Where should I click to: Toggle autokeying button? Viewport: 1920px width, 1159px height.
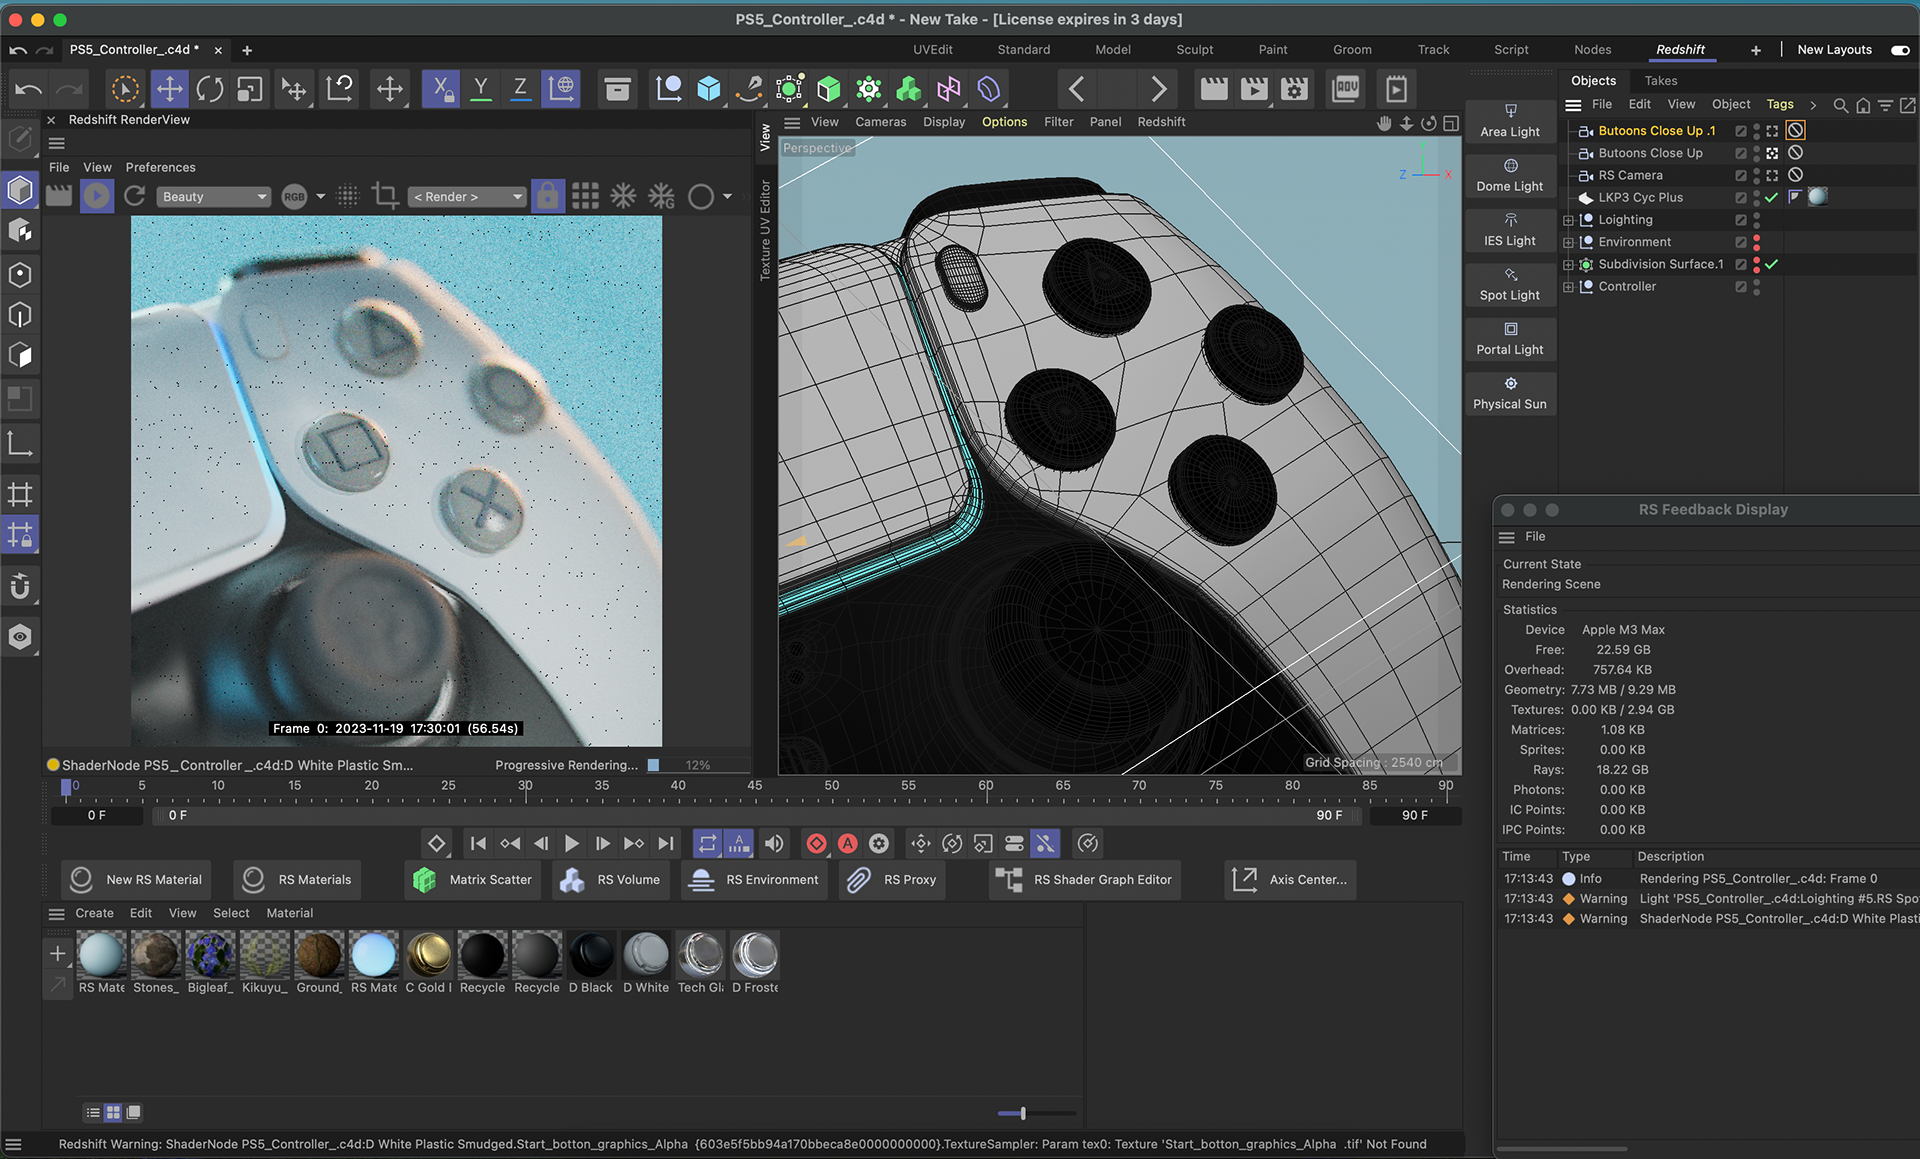click(848, 843)
